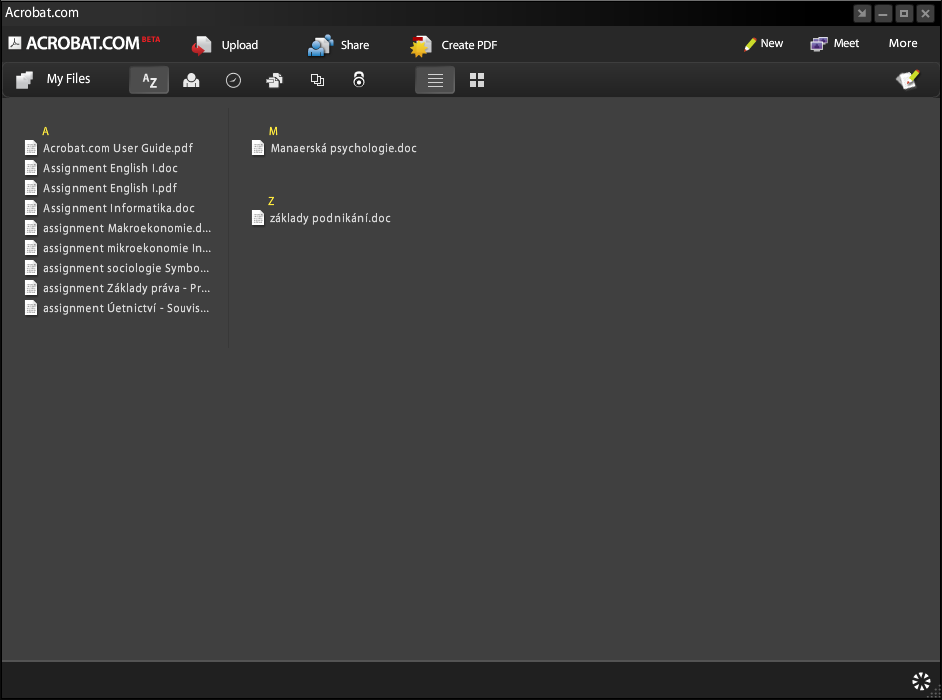Click file icon beside Manaerská psychologie.doc
Screen dimensions: 942x700
click(258, 148)
